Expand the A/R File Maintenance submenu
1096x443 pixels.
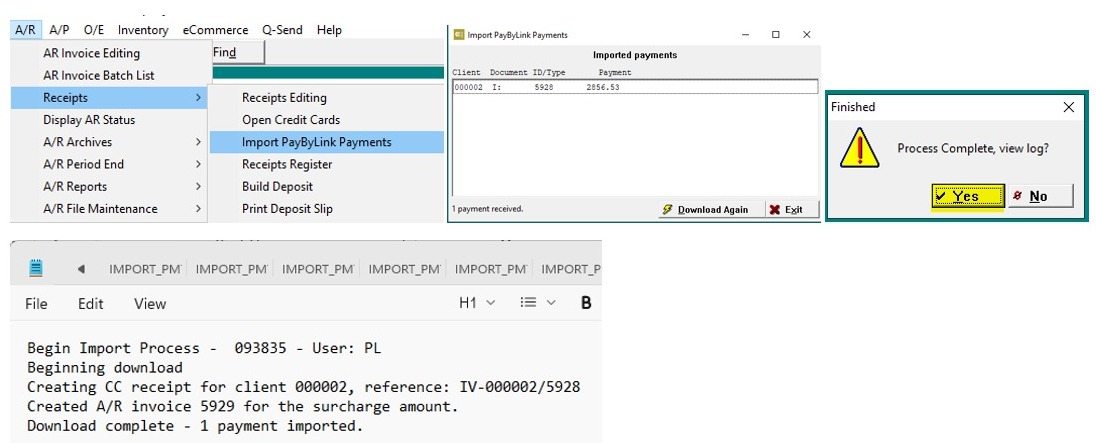point(109,209)
